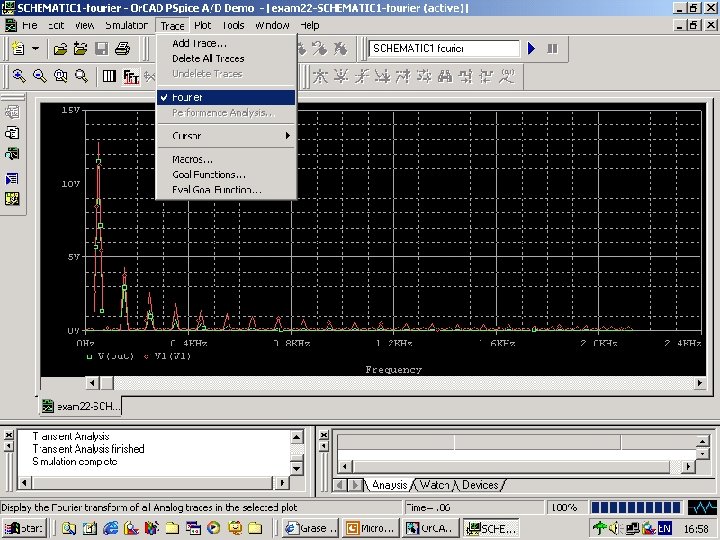Open the new file dropdown arrow
720x540 pixels.
click(36, 48)
